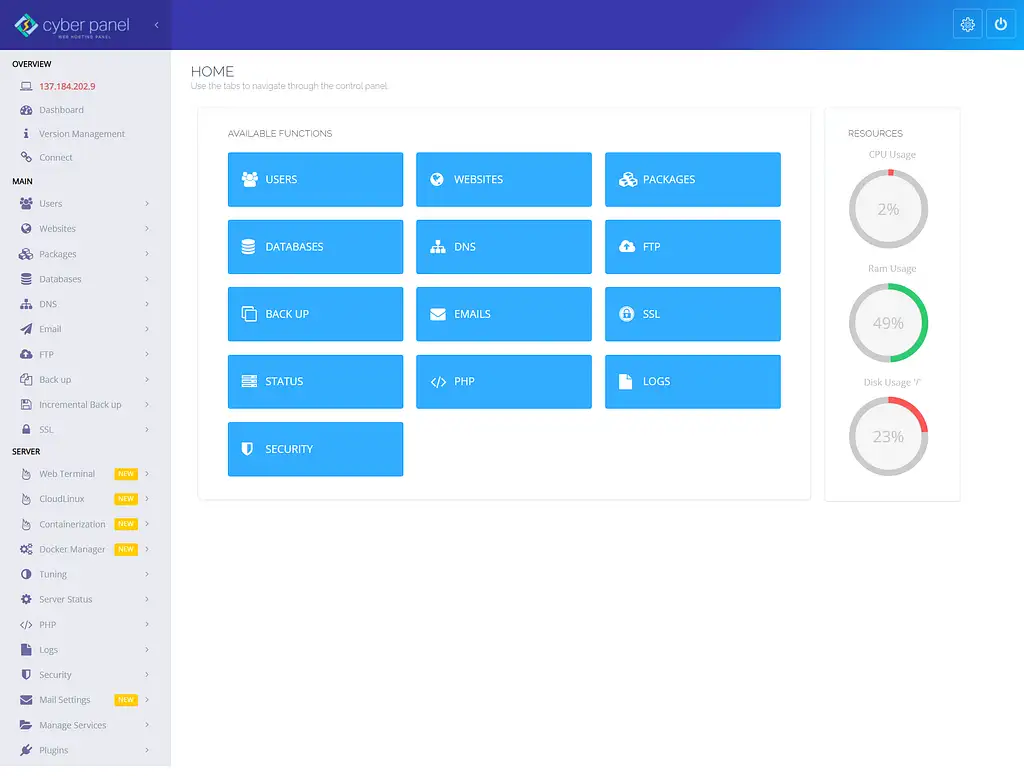Click the STATUS function tile

point(315,381)
